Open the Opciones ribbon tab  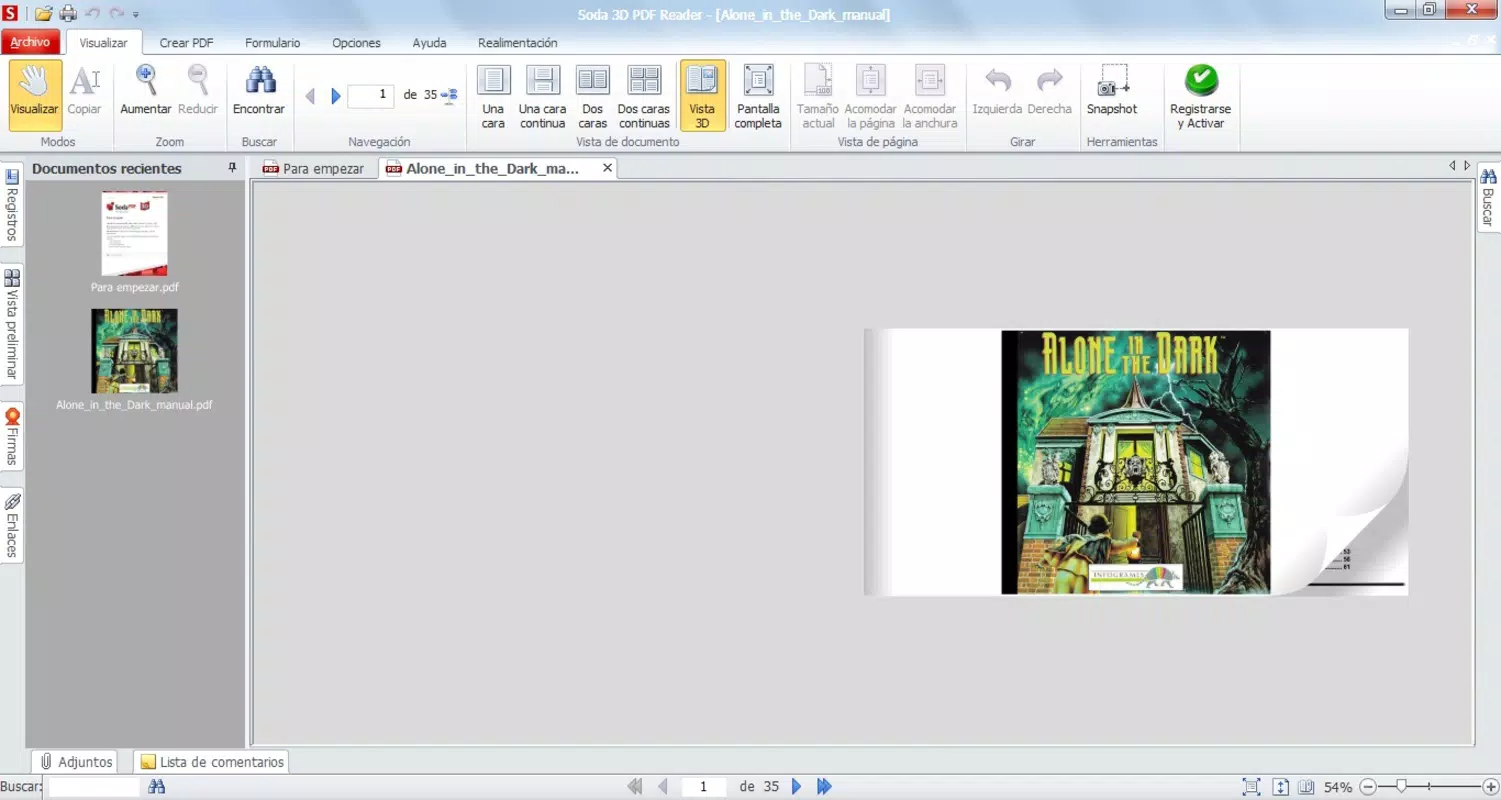pos(356,43)
